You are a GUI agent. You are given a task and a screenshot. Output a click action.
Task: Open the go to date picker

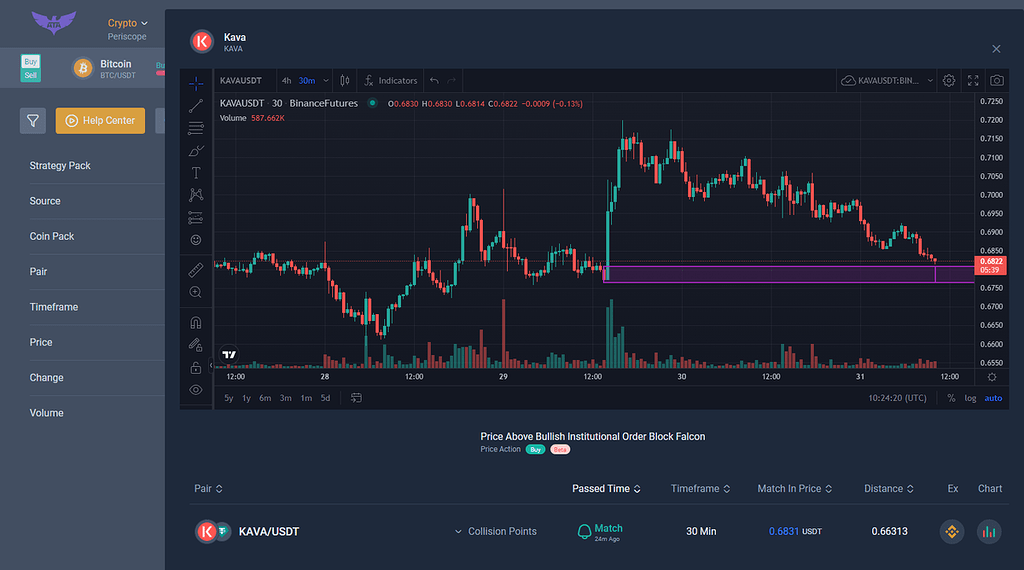point(356,398)
